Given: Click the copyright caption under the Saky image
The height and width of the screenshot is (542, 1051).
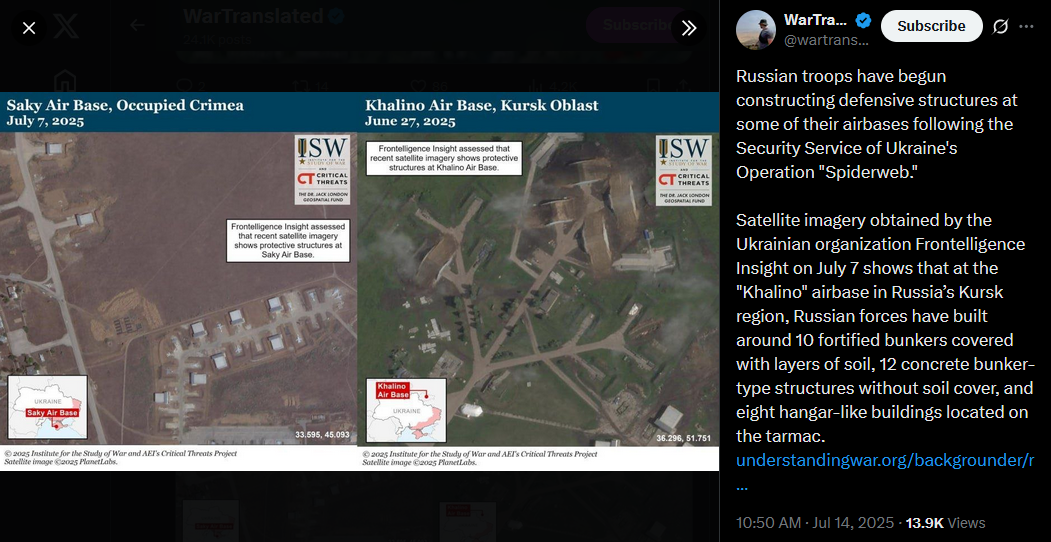Looking at the screenshot, I should 121,458.
